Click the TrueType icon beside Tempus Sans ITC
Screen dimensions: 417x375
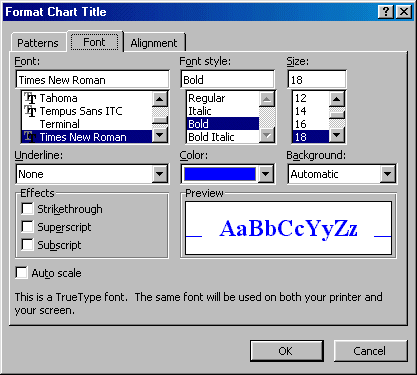tap(30, 111)
